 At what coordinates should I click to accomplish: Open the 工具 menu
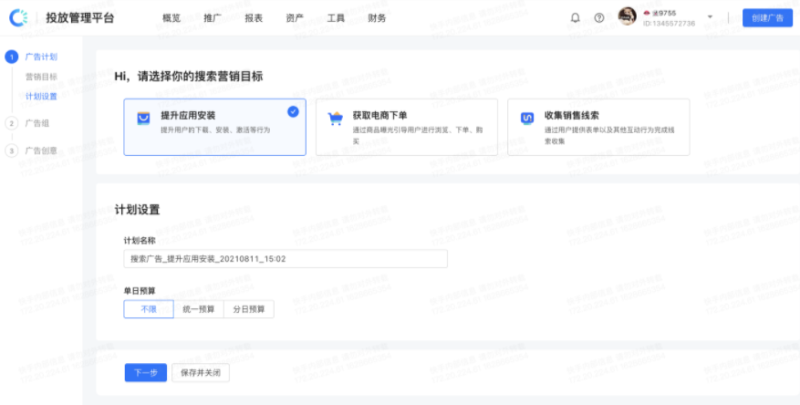point(336,18)
